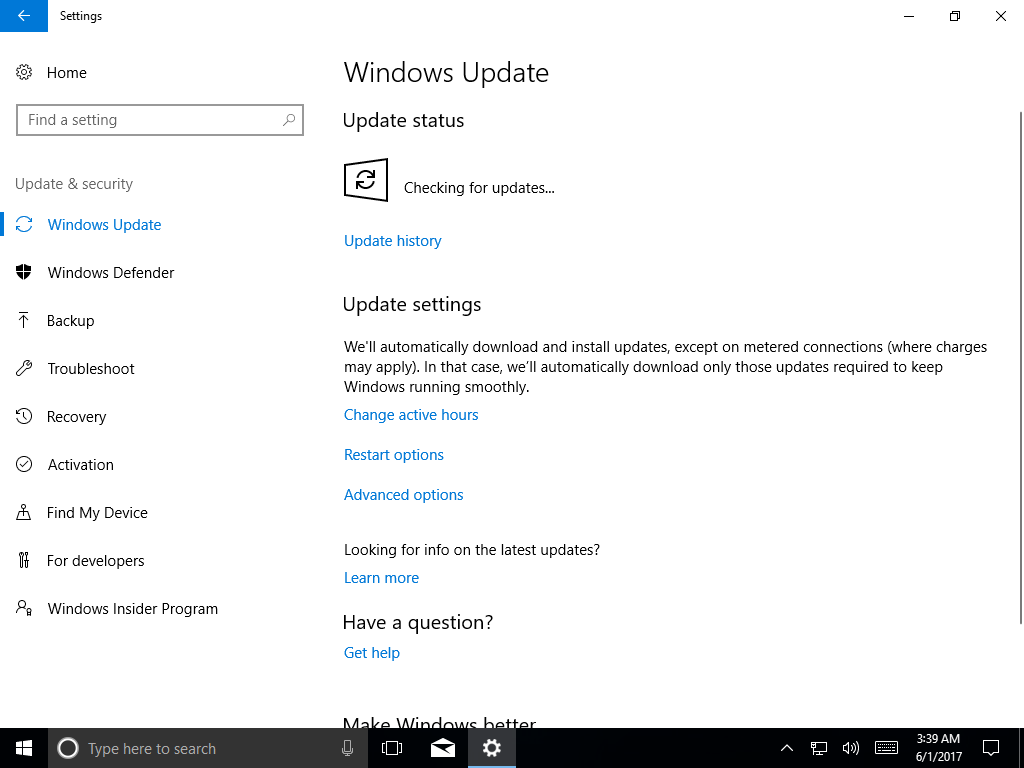The width and height of the screenshot is (1024, 768).
Task: Click the Home gear icon
Action: 24,72
